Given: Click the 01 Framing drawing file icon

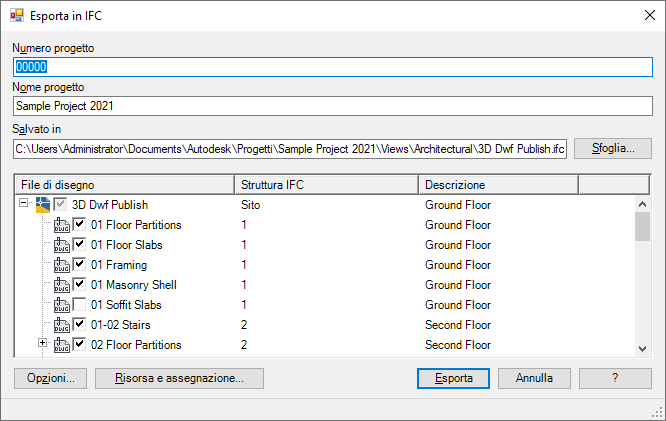Looking at the screenshot, I should click(61, 265).
